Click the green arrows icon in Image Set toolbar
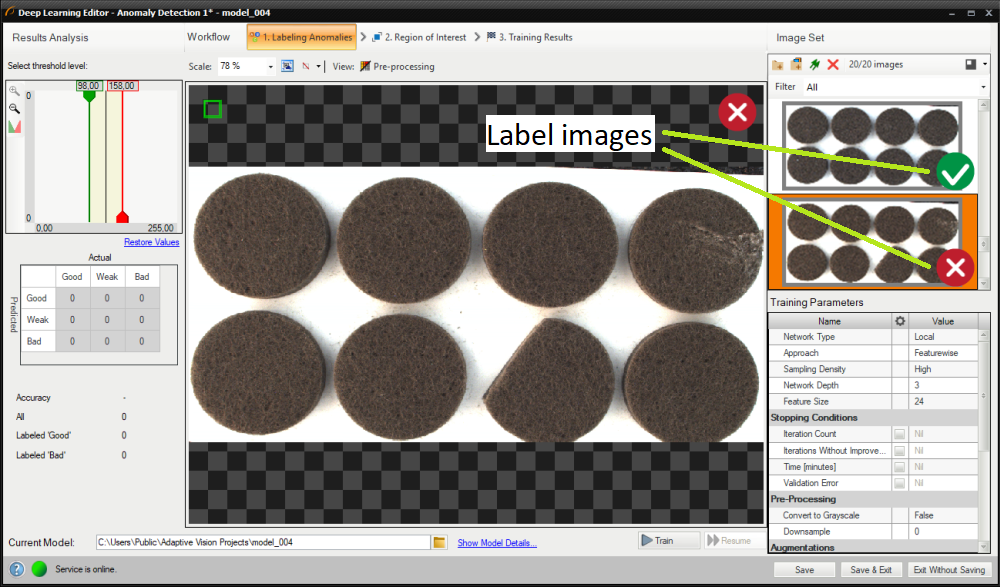 click(814, 65)
